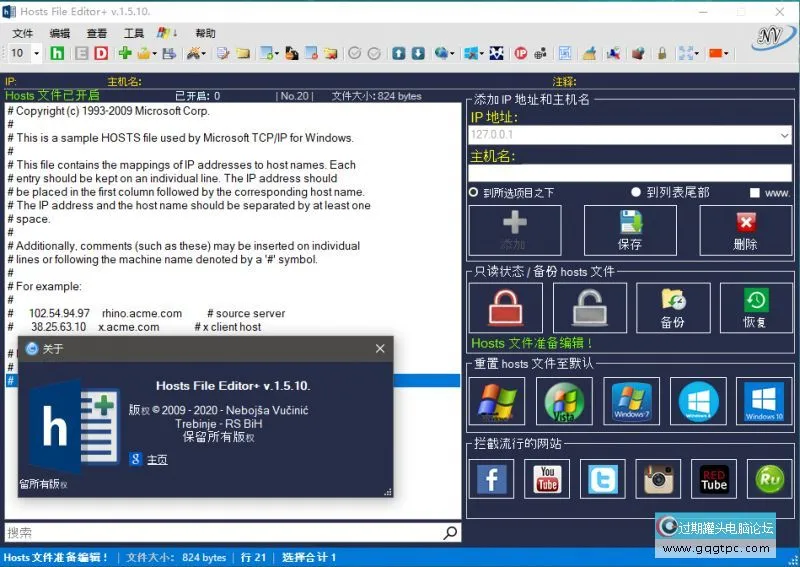This screenshot has width=800, height=567.
Task: Click the green H hosts enable icon
Action: click(57, 53)
